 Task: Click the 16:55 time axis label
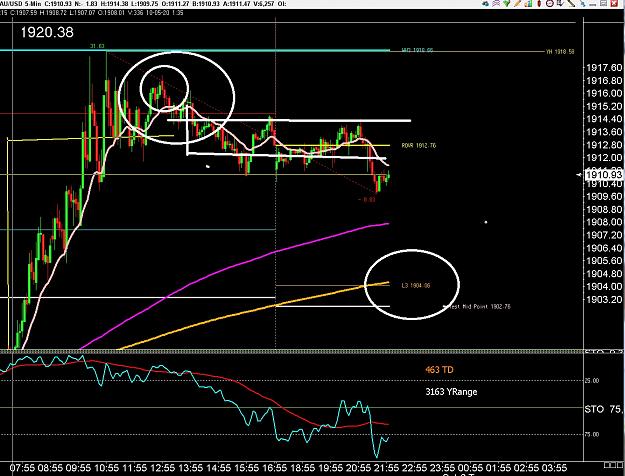pos(275,468)
